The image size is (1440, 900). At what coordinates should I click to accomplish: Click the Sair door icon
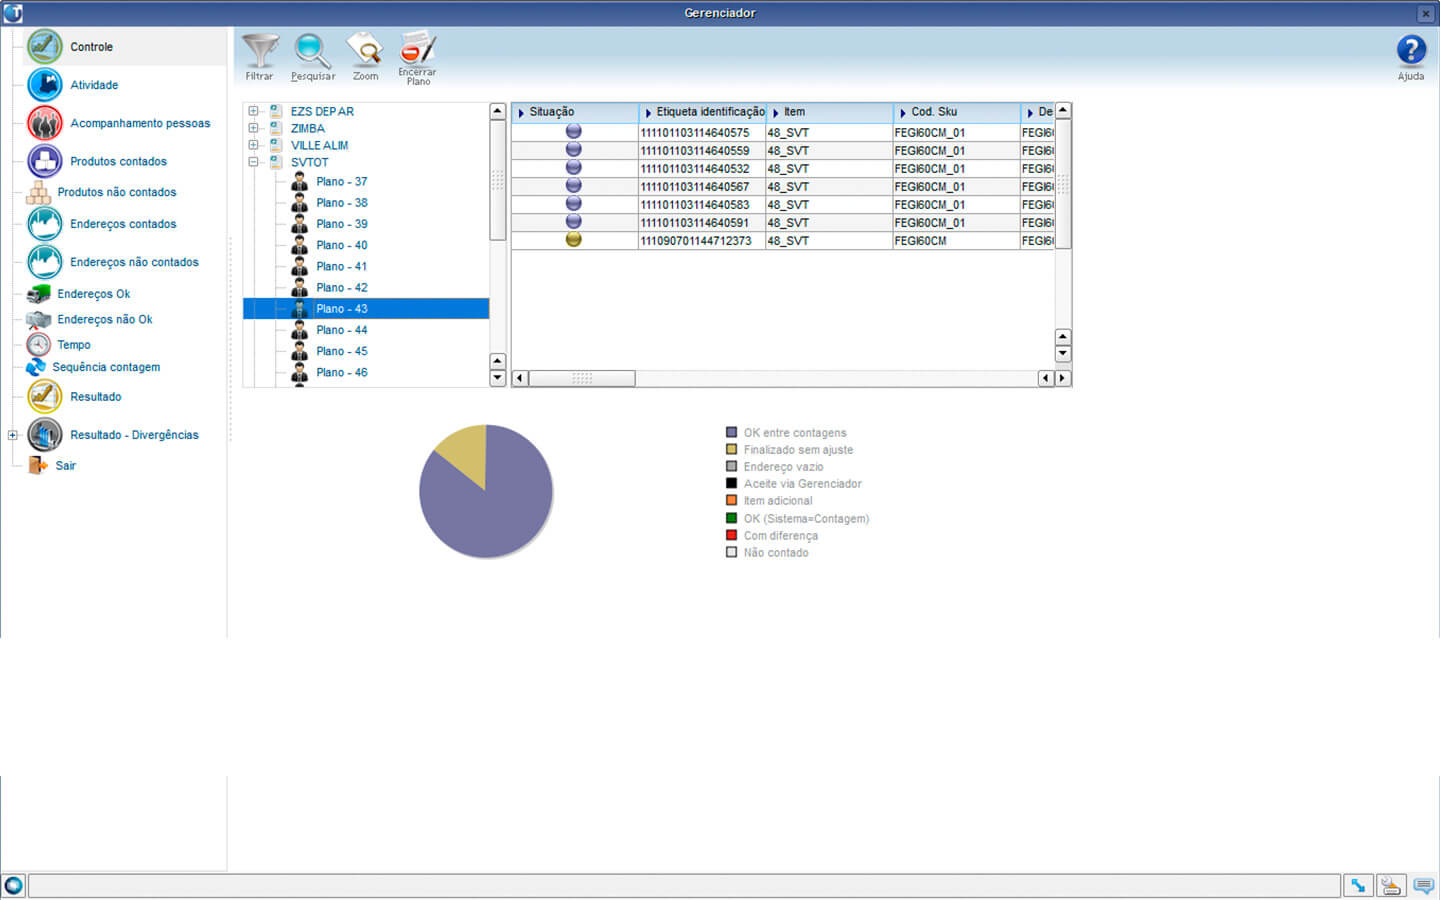point(38,465)
